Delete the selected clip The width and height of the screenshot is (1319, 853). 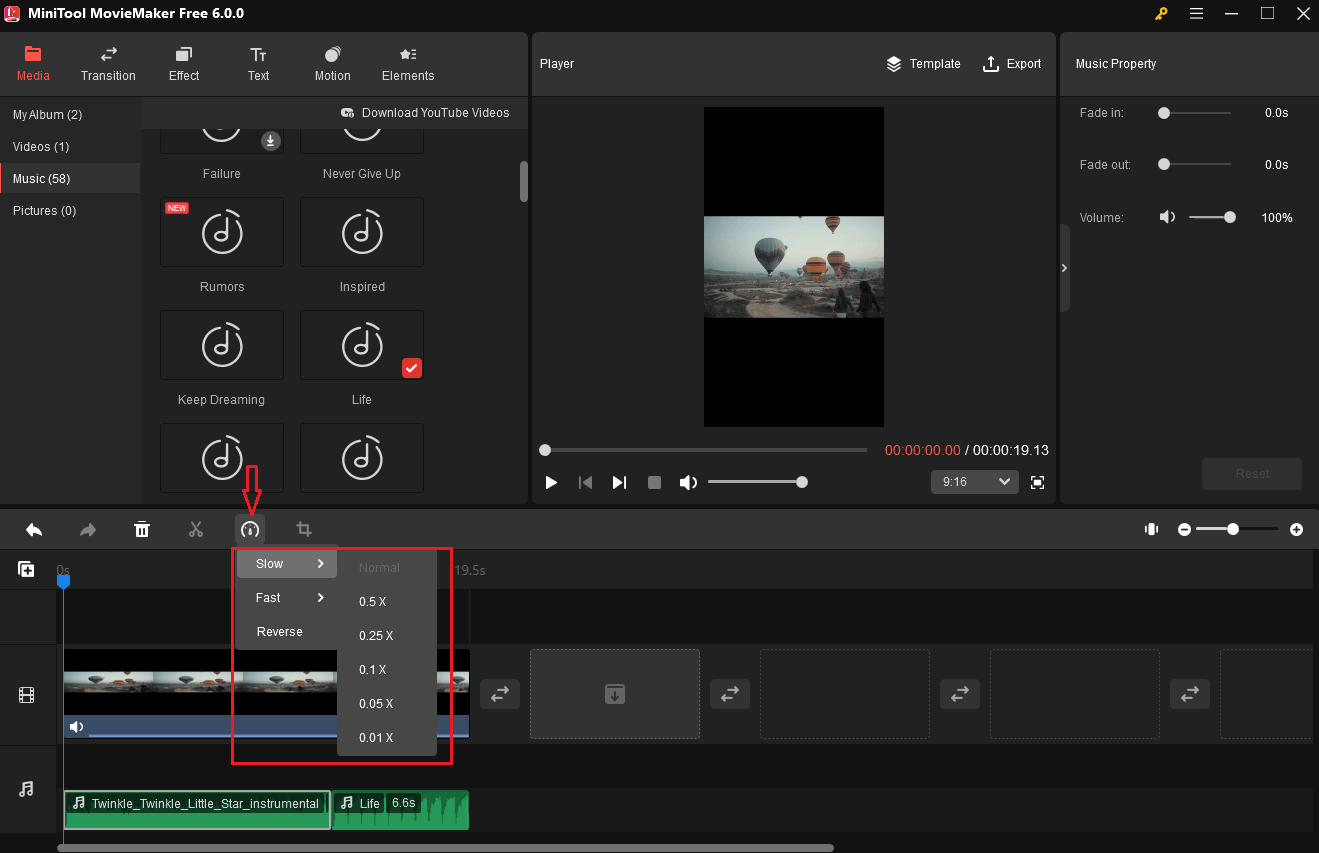pos(142,530)
